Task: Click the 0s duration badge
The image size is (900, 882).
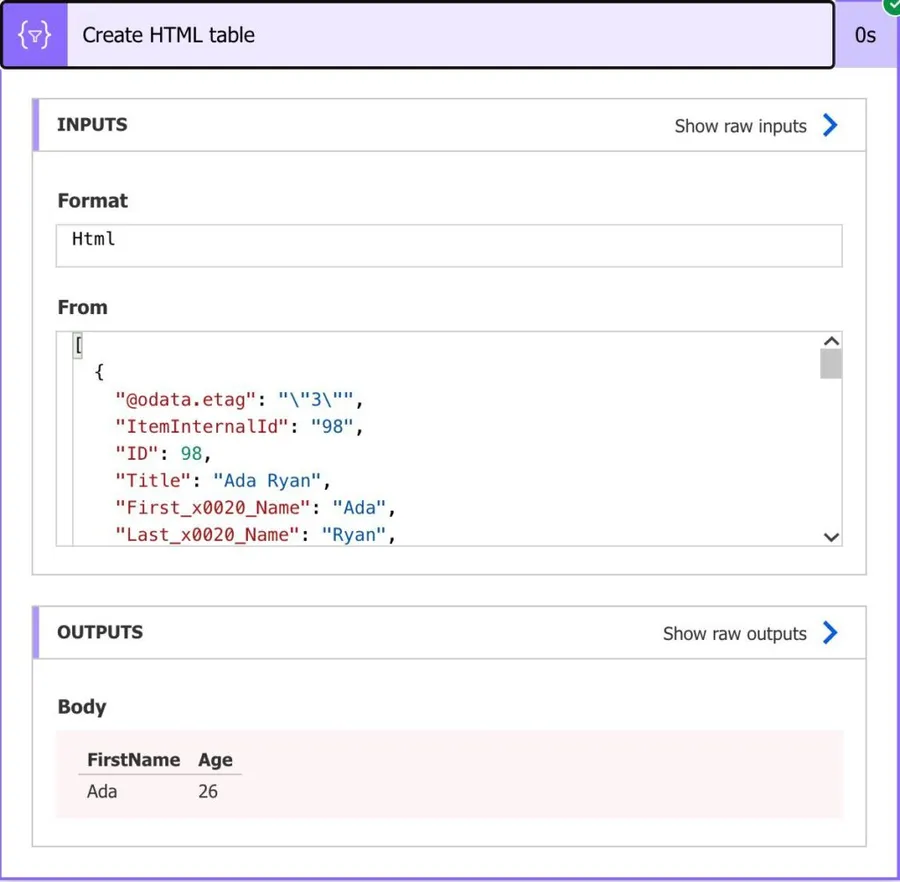Action: pyautogui.click(x=865, y=36)
